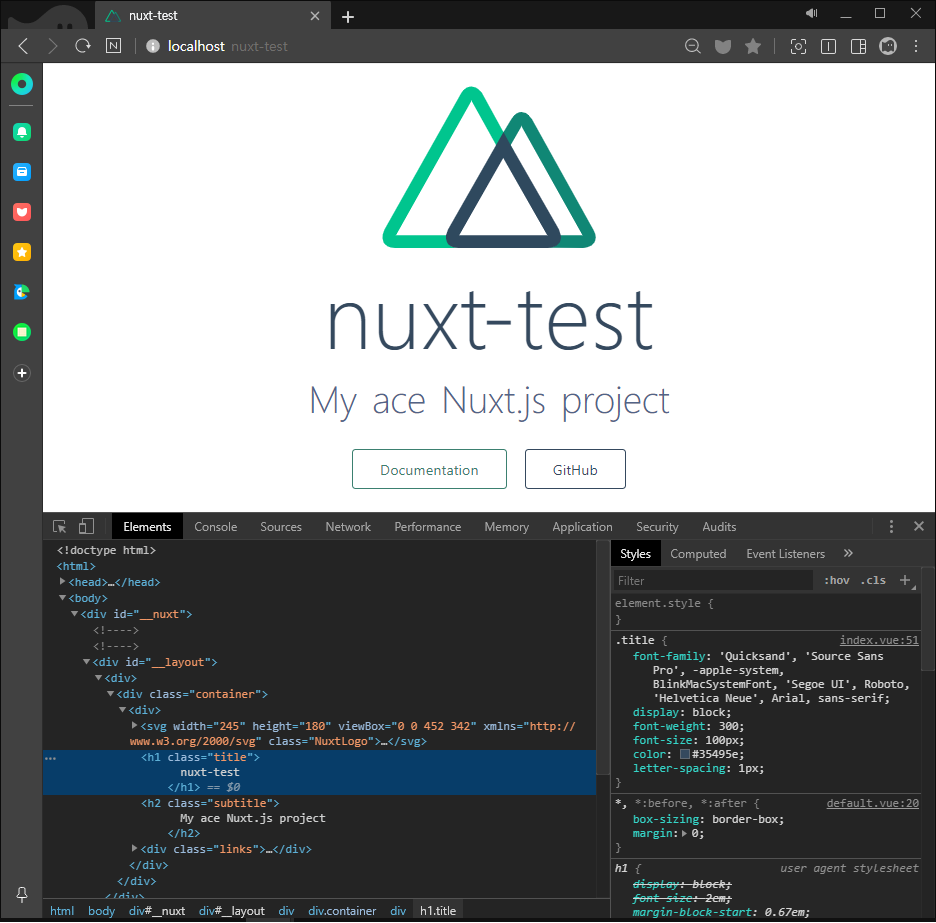Click the GitHub button
This screenshot has height=923, width=936.
tap(575, 469)
